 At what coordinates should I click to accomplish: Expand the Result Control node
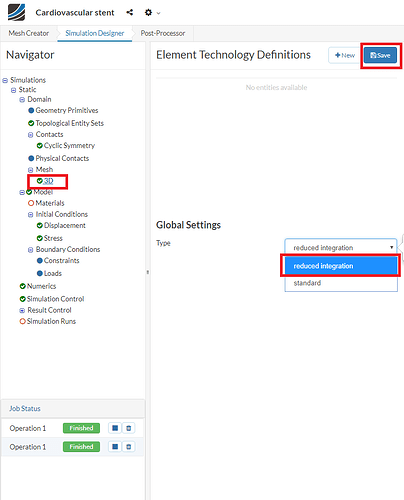coord(22,311)
